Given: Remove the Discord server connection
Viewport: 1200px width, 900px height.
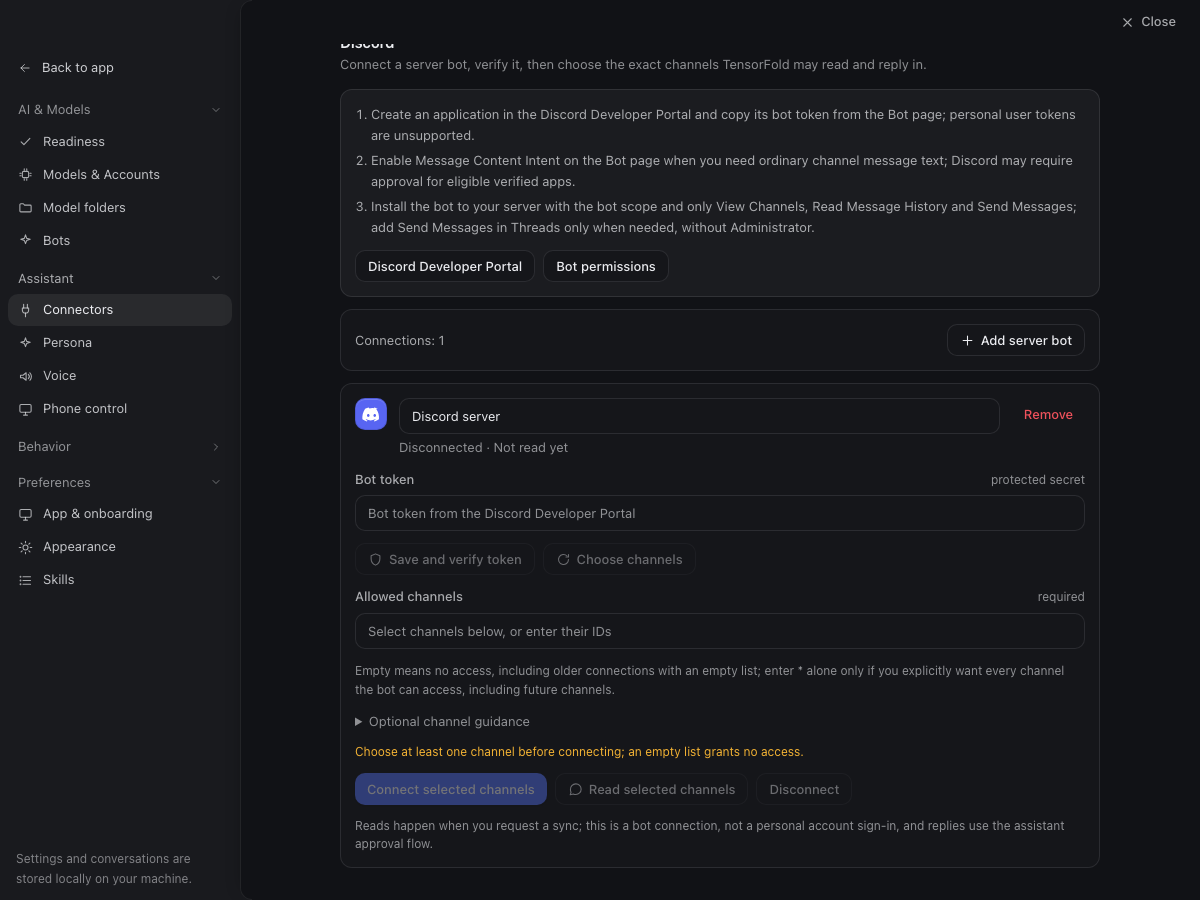Looking at the screenshot, I should point(1048,415).
